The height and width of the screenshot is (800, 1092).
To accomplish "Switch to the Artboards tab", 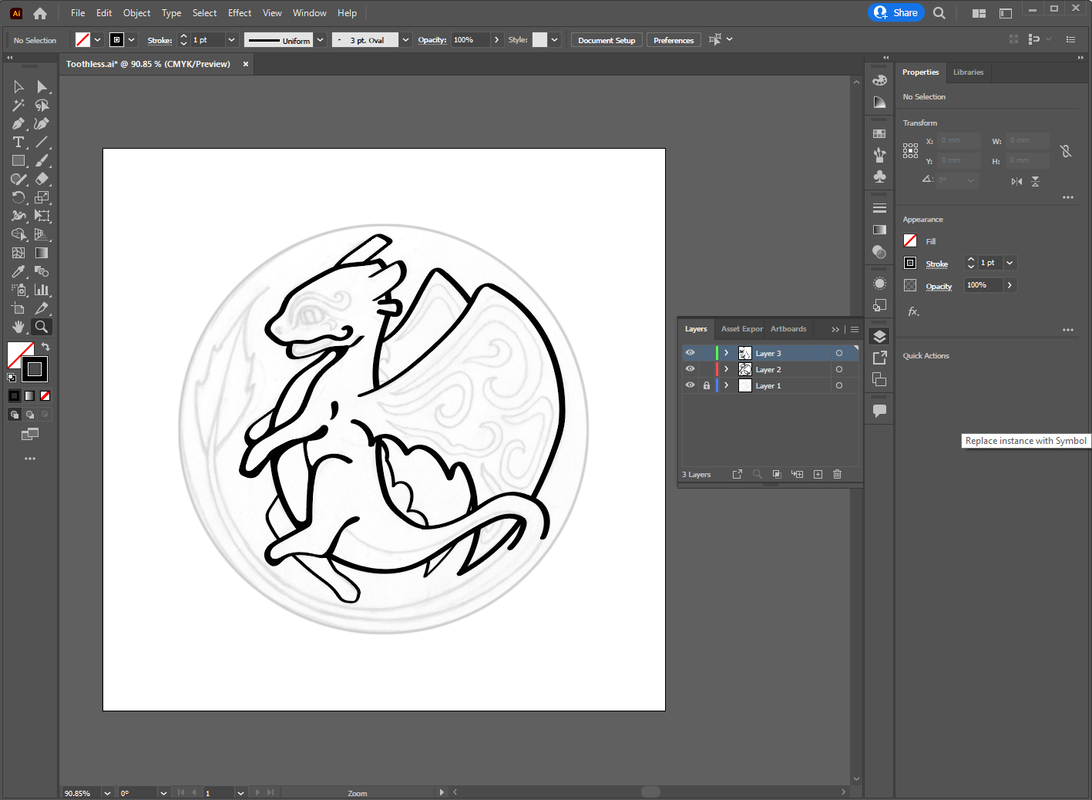I will 788,329.
